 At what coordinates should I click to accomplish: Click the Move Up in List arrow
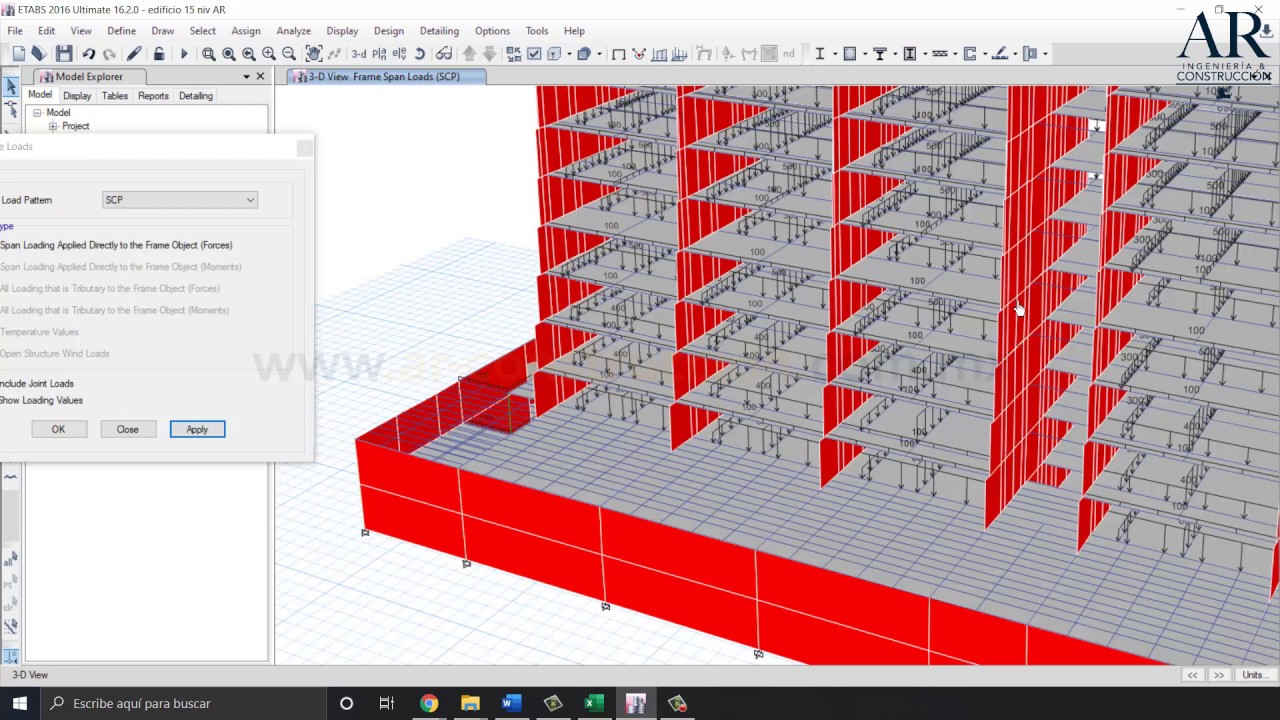[x=469, y=54]
